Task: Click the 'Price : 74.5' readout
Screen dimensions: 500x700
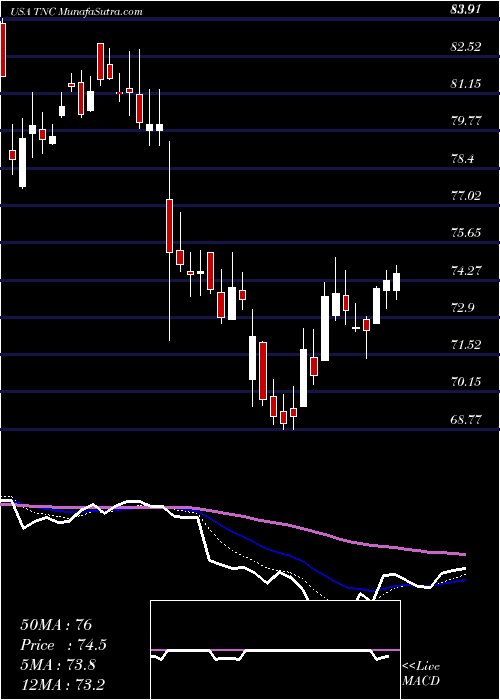Action: (63, 645)
